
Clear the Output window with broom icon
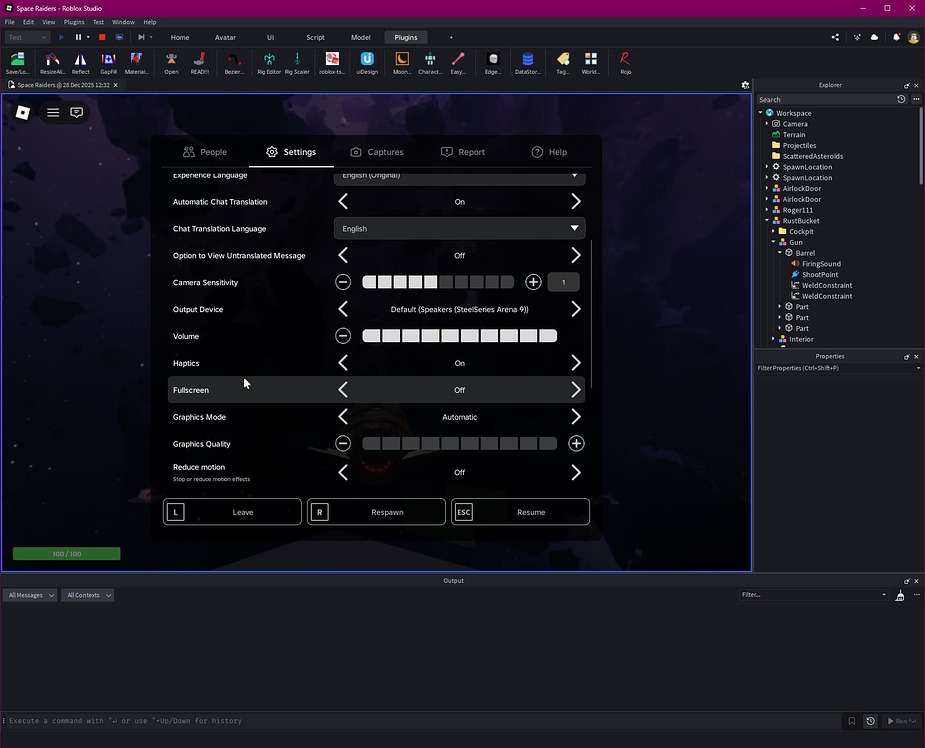tap(900, 596)
